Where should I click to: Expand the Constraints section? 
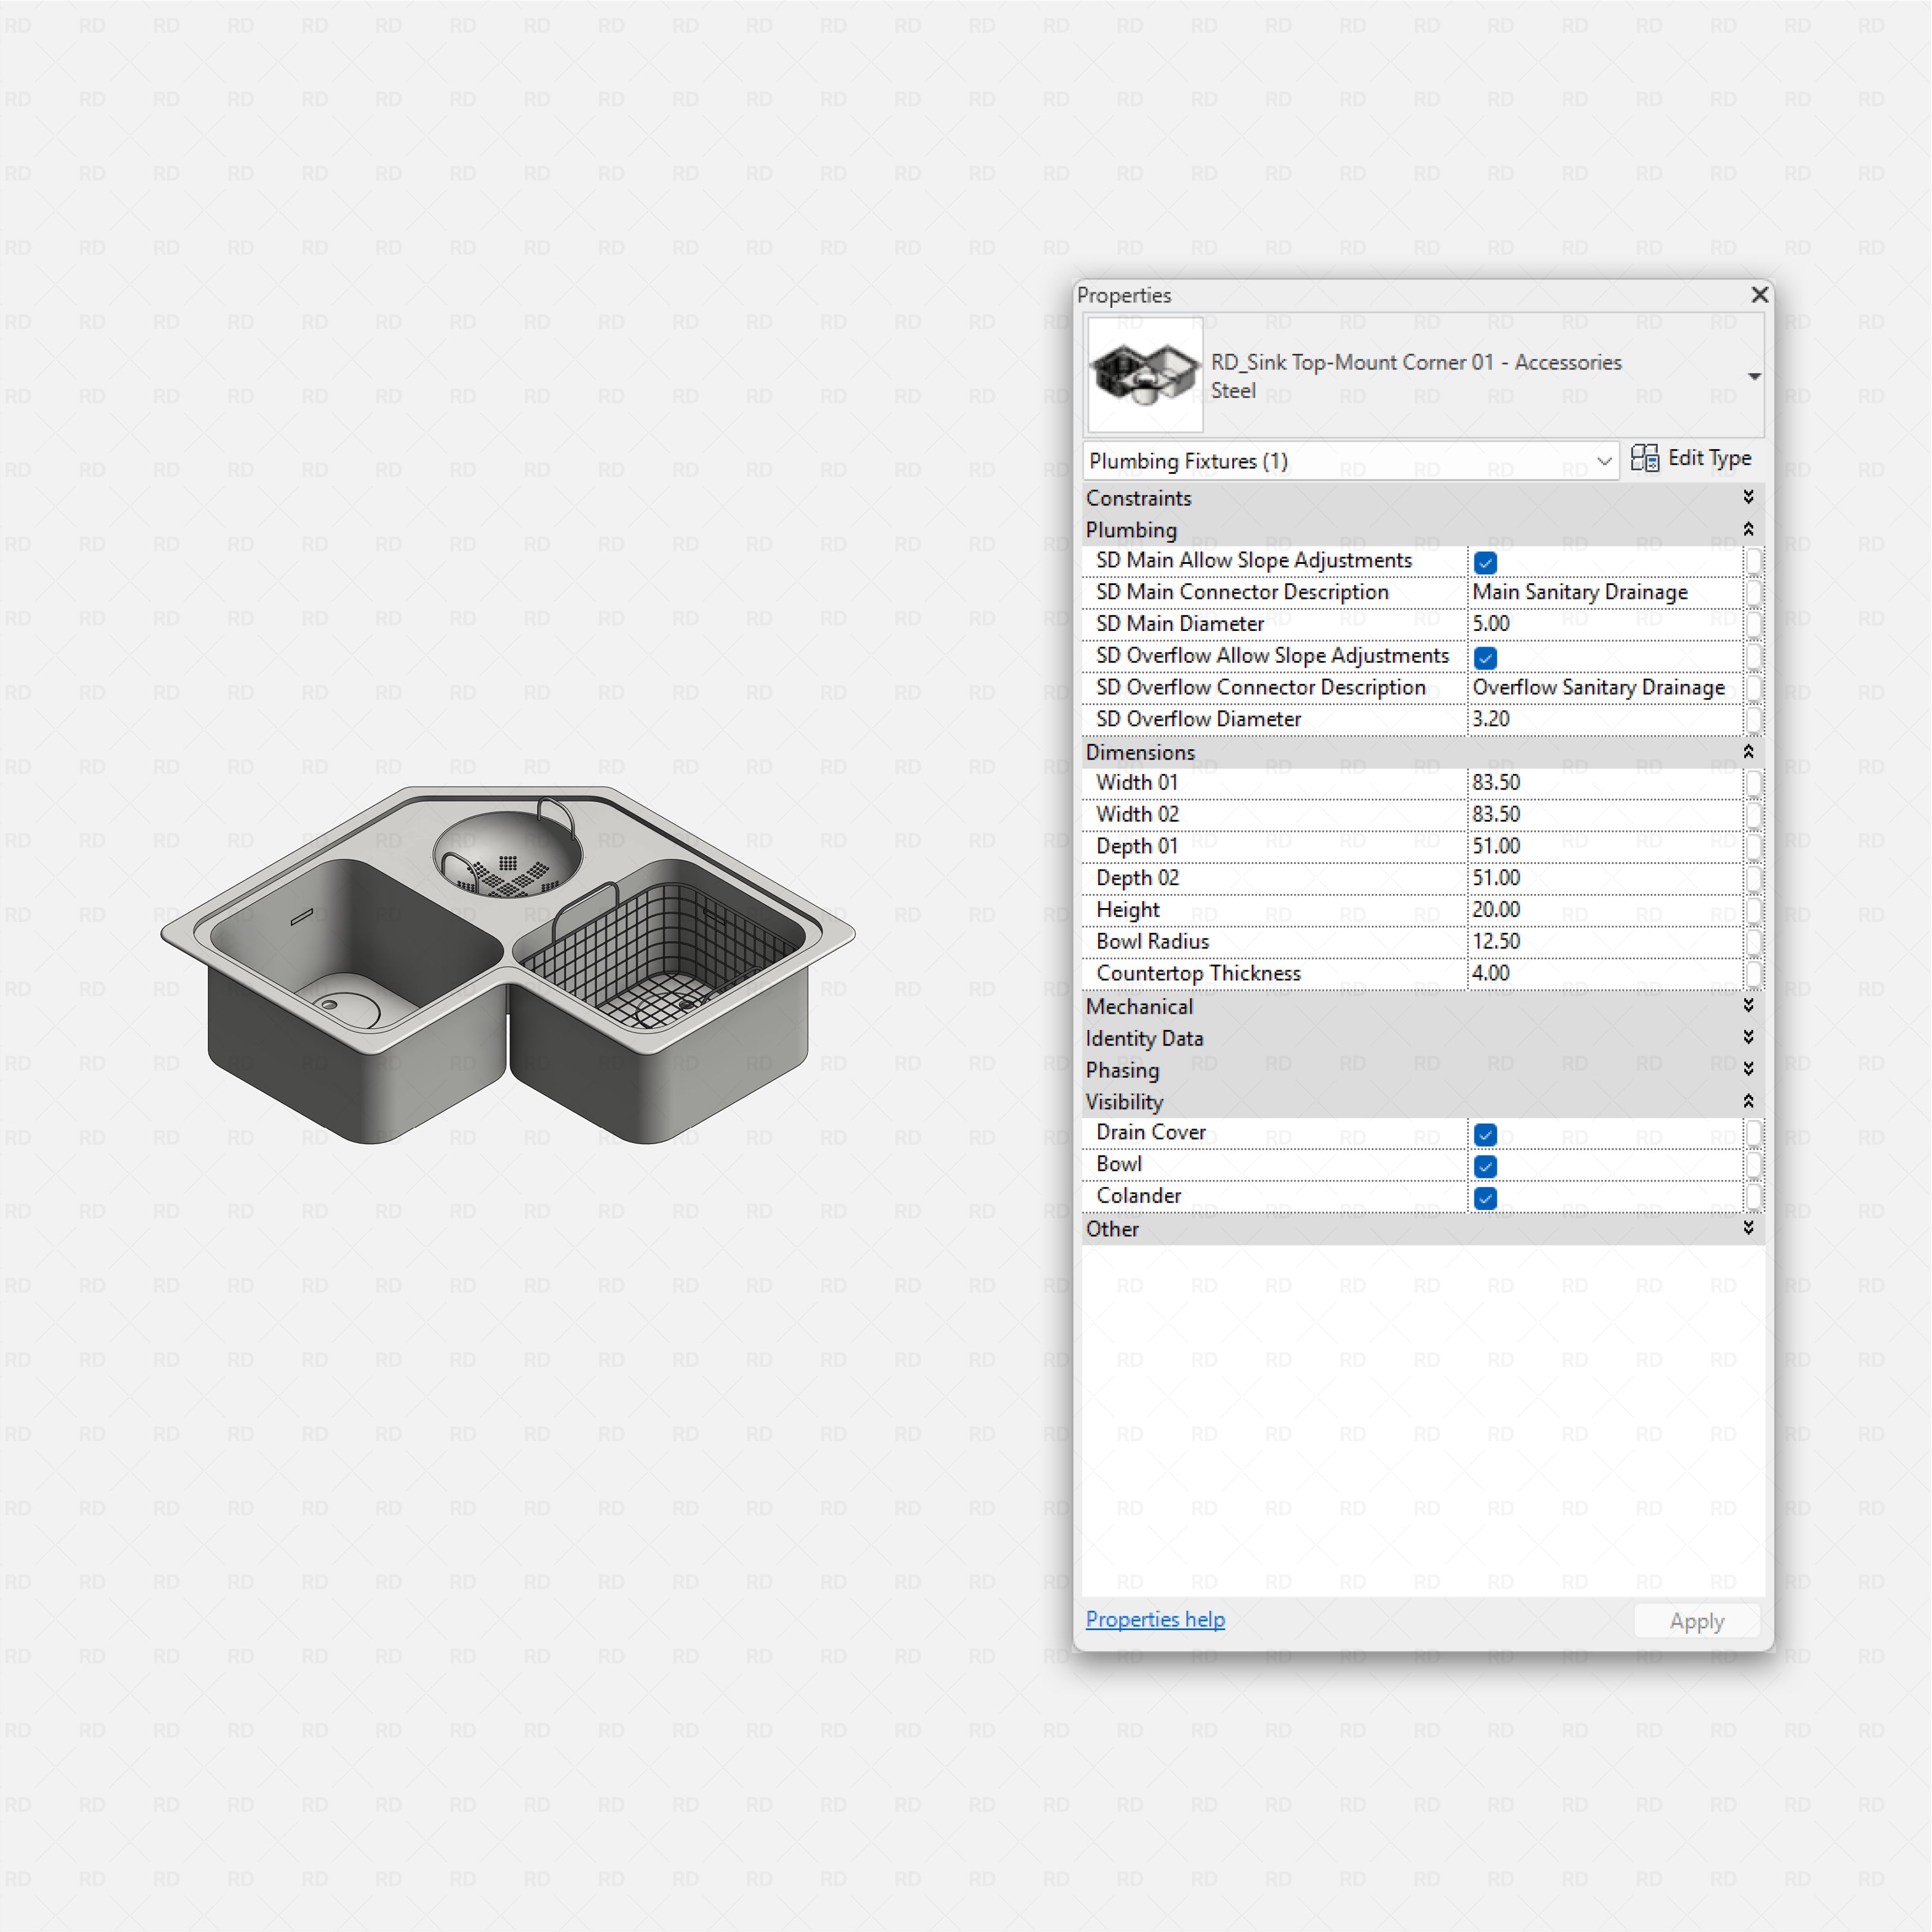[1749, 497]
